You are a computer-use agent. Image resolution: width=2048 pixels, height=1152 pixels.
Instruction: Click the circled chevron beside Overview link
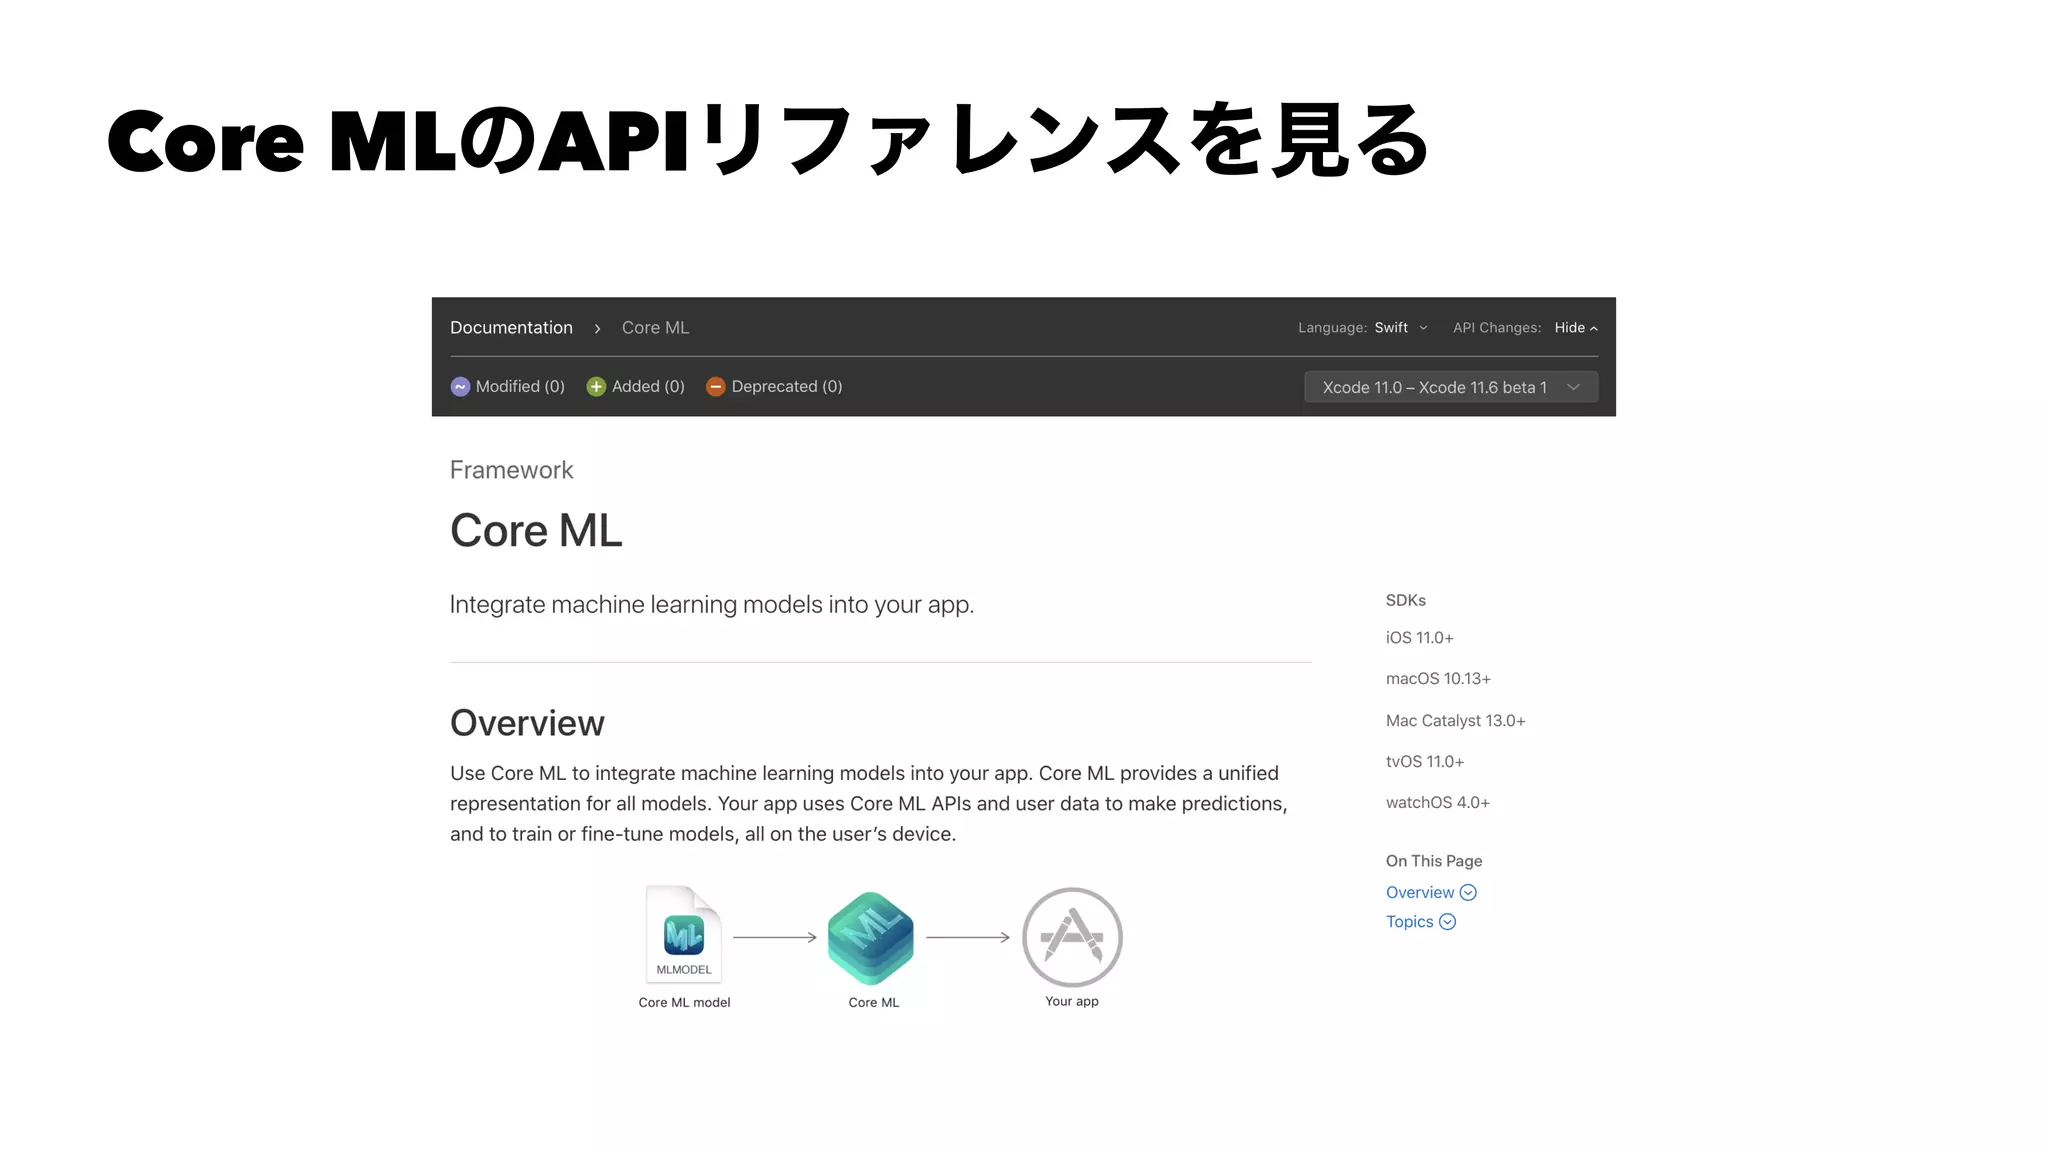coord(1468,893)
